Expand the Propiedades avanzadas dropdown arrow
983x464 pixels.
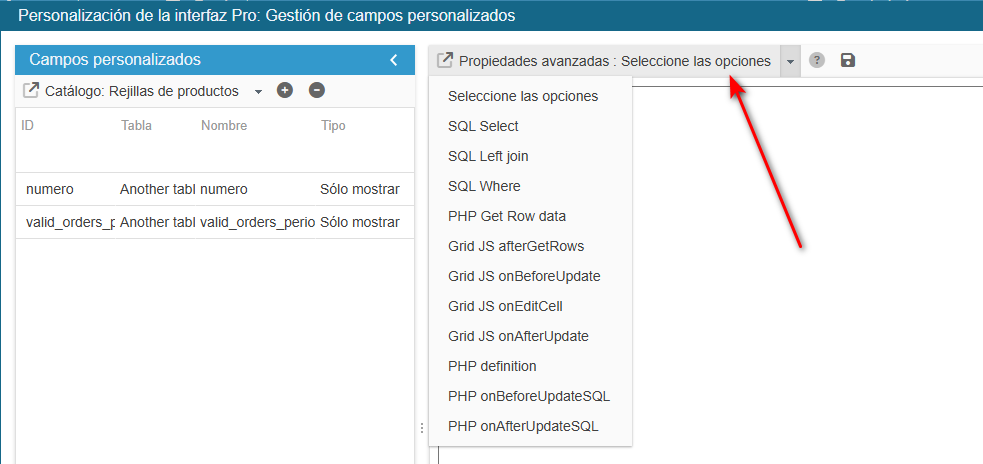tap(790, 61)
